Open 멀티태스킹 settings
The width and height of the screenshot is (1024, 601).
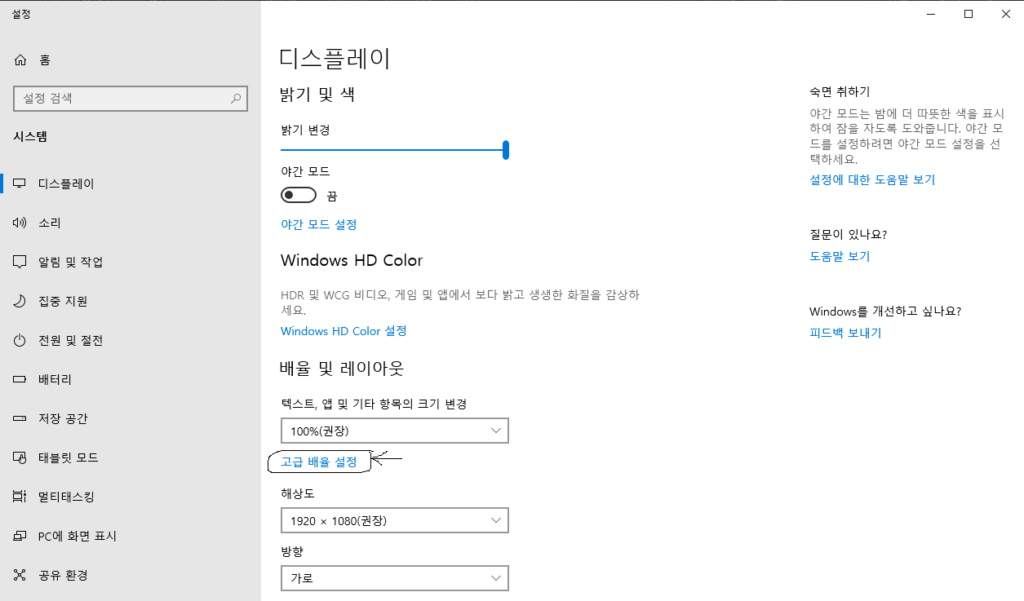coord(66,496)
